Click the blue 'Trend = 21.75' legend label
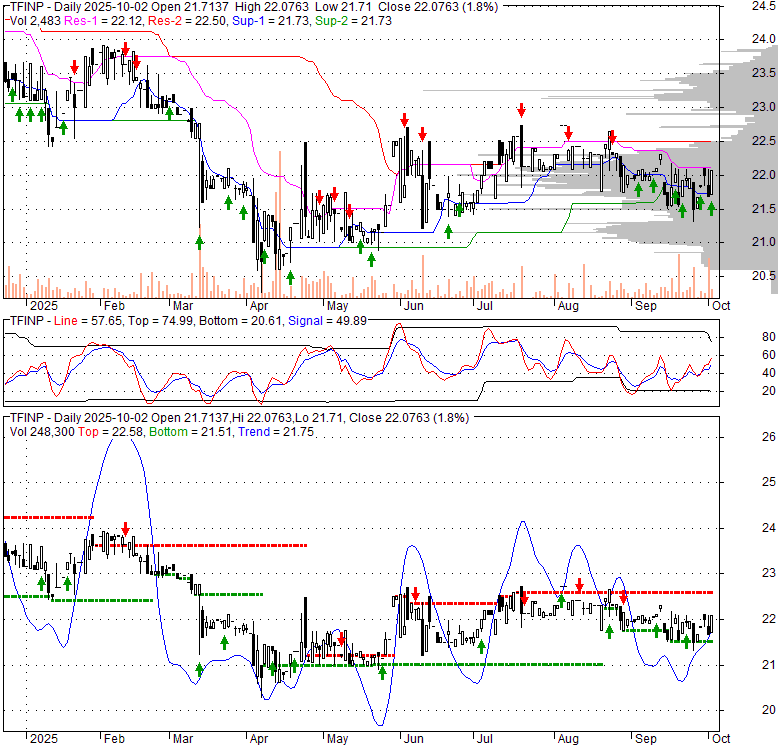Viewport: 780px width, 745px height. pos(276,432)
